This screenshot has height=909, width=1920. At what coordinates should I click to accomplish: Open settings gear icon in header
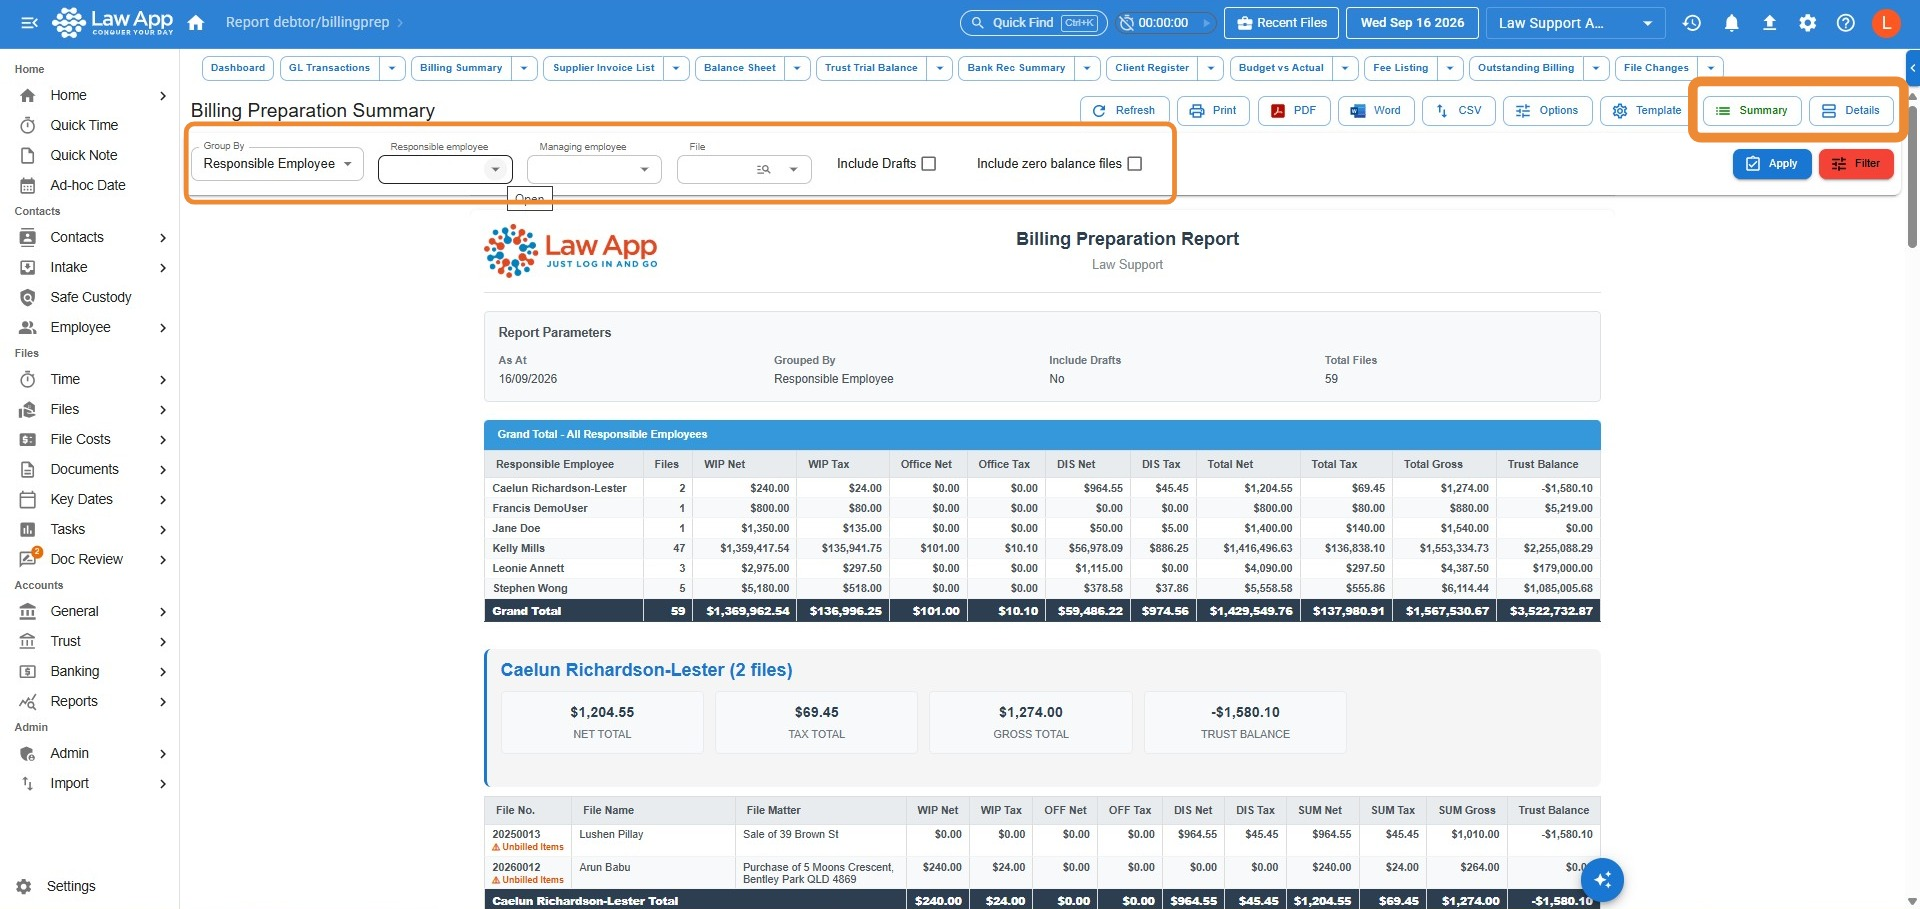click(x=1808, y=22)
